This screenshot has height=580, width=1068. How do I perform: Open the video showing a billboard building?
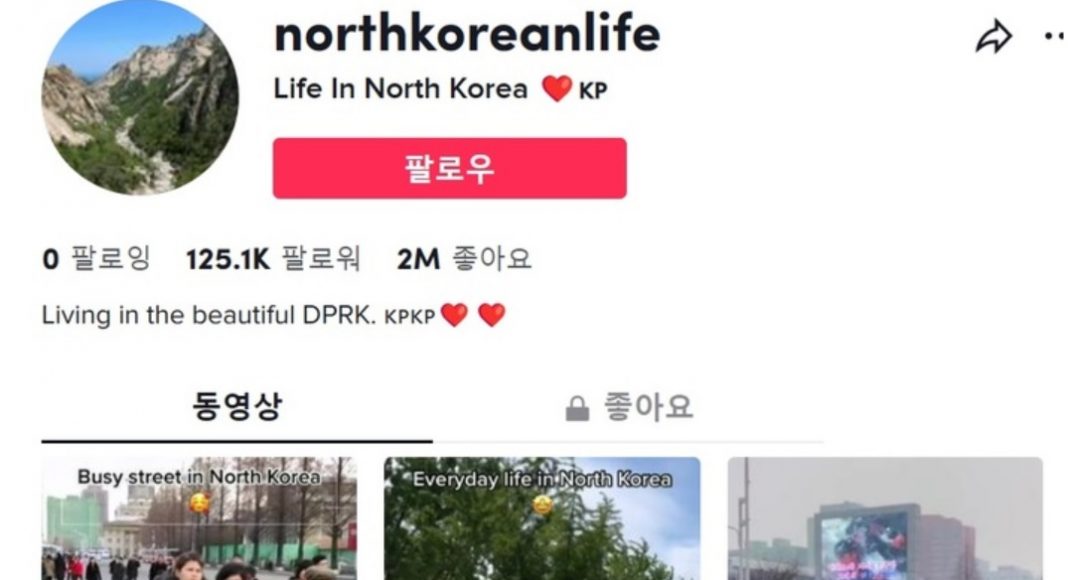click(885, 519)
